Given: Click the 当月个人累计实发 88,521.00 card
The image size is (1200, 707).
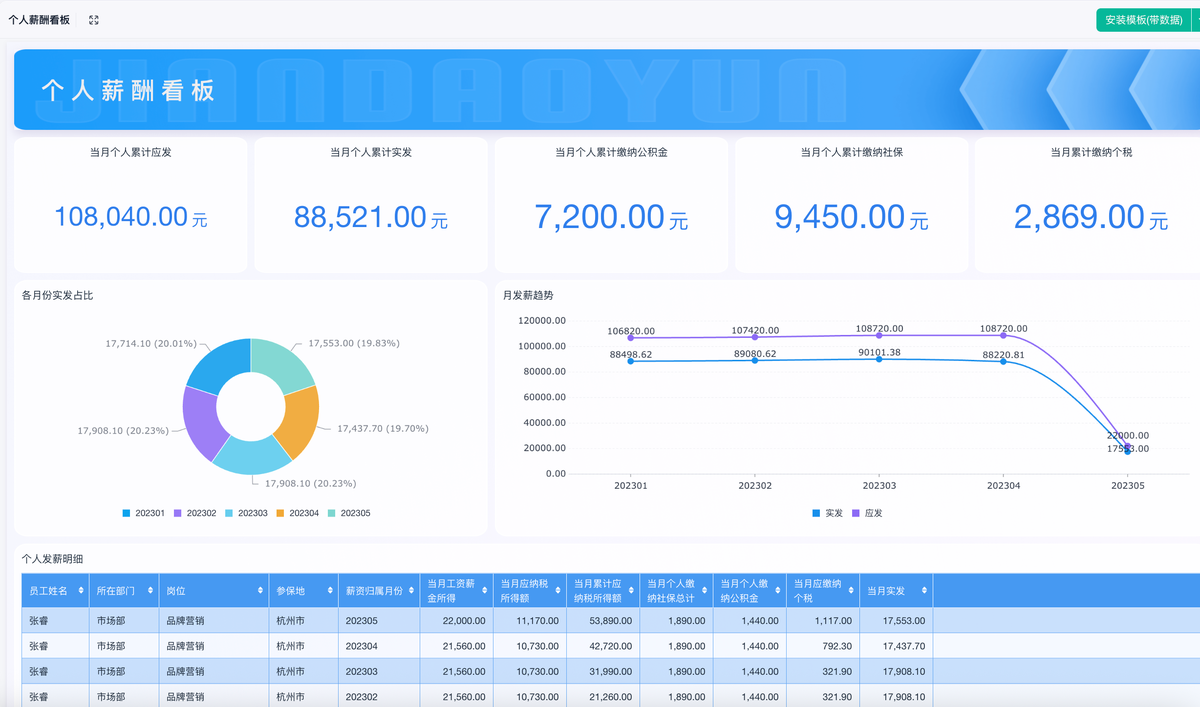Looking at the screenshot, I should click(370, 205).
